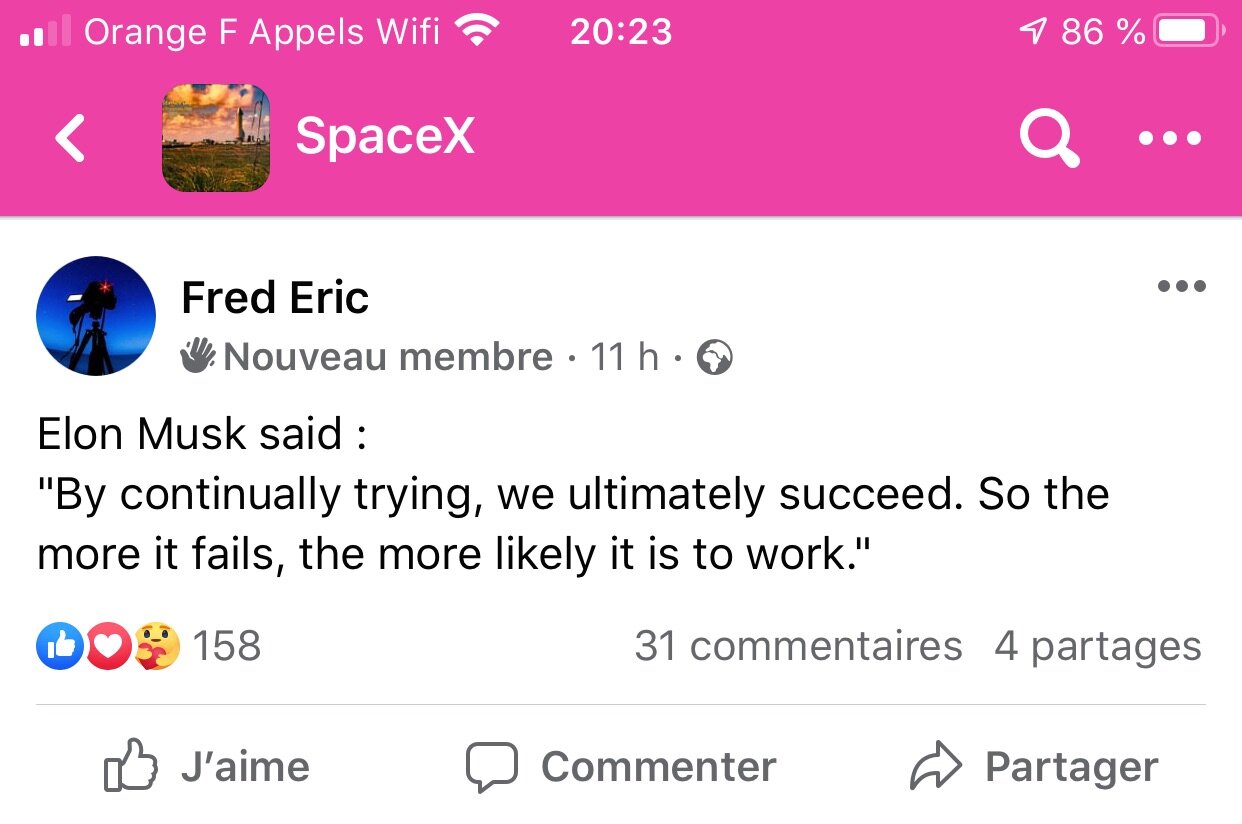View Fred Eric's profile picture

pos(96,316)
